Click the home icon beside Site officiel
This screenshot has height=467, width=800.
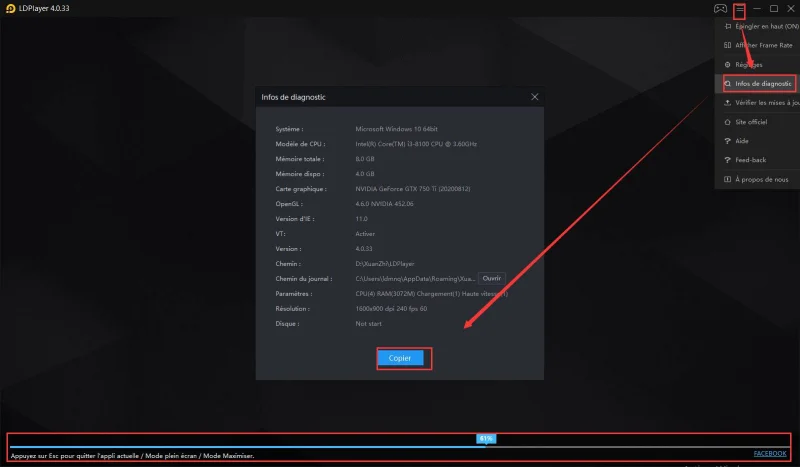[728, 122]
